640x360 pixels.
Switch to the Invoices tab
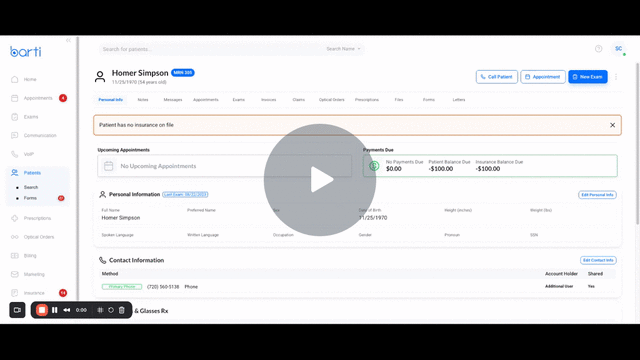(269, 100)
